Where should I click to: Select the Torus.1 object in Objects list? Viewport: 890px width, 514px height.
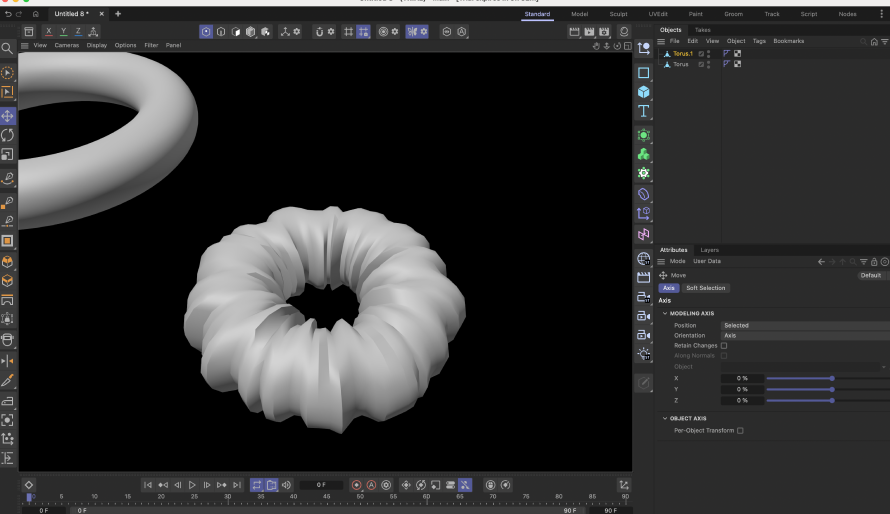tap(682, 53)
